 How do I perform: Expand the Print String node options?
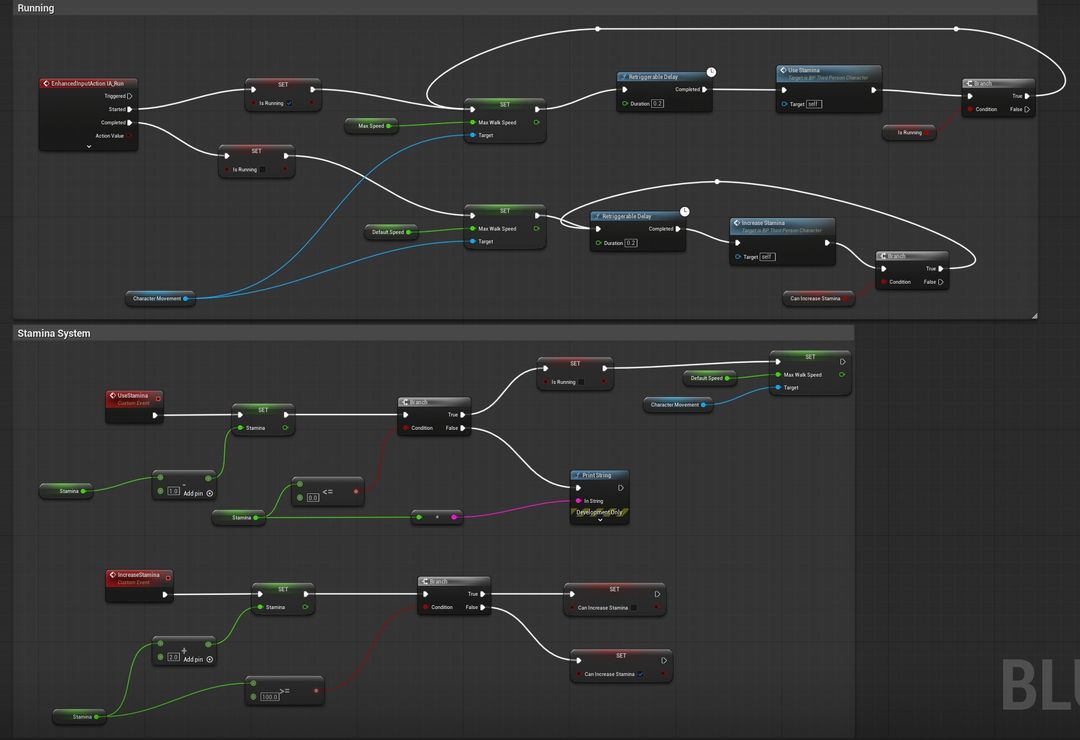[600, 520]
